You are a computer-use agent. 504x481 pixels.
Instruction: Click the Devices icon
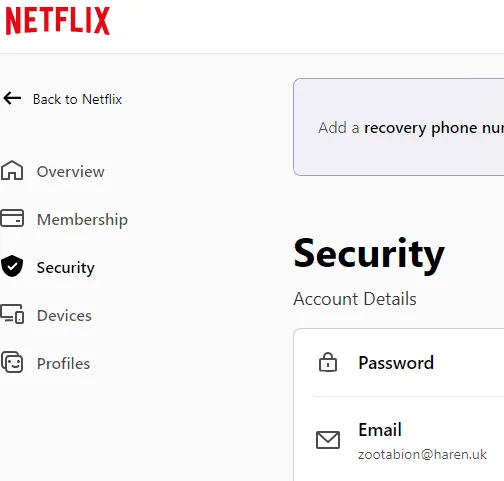(x=12, y=314)
